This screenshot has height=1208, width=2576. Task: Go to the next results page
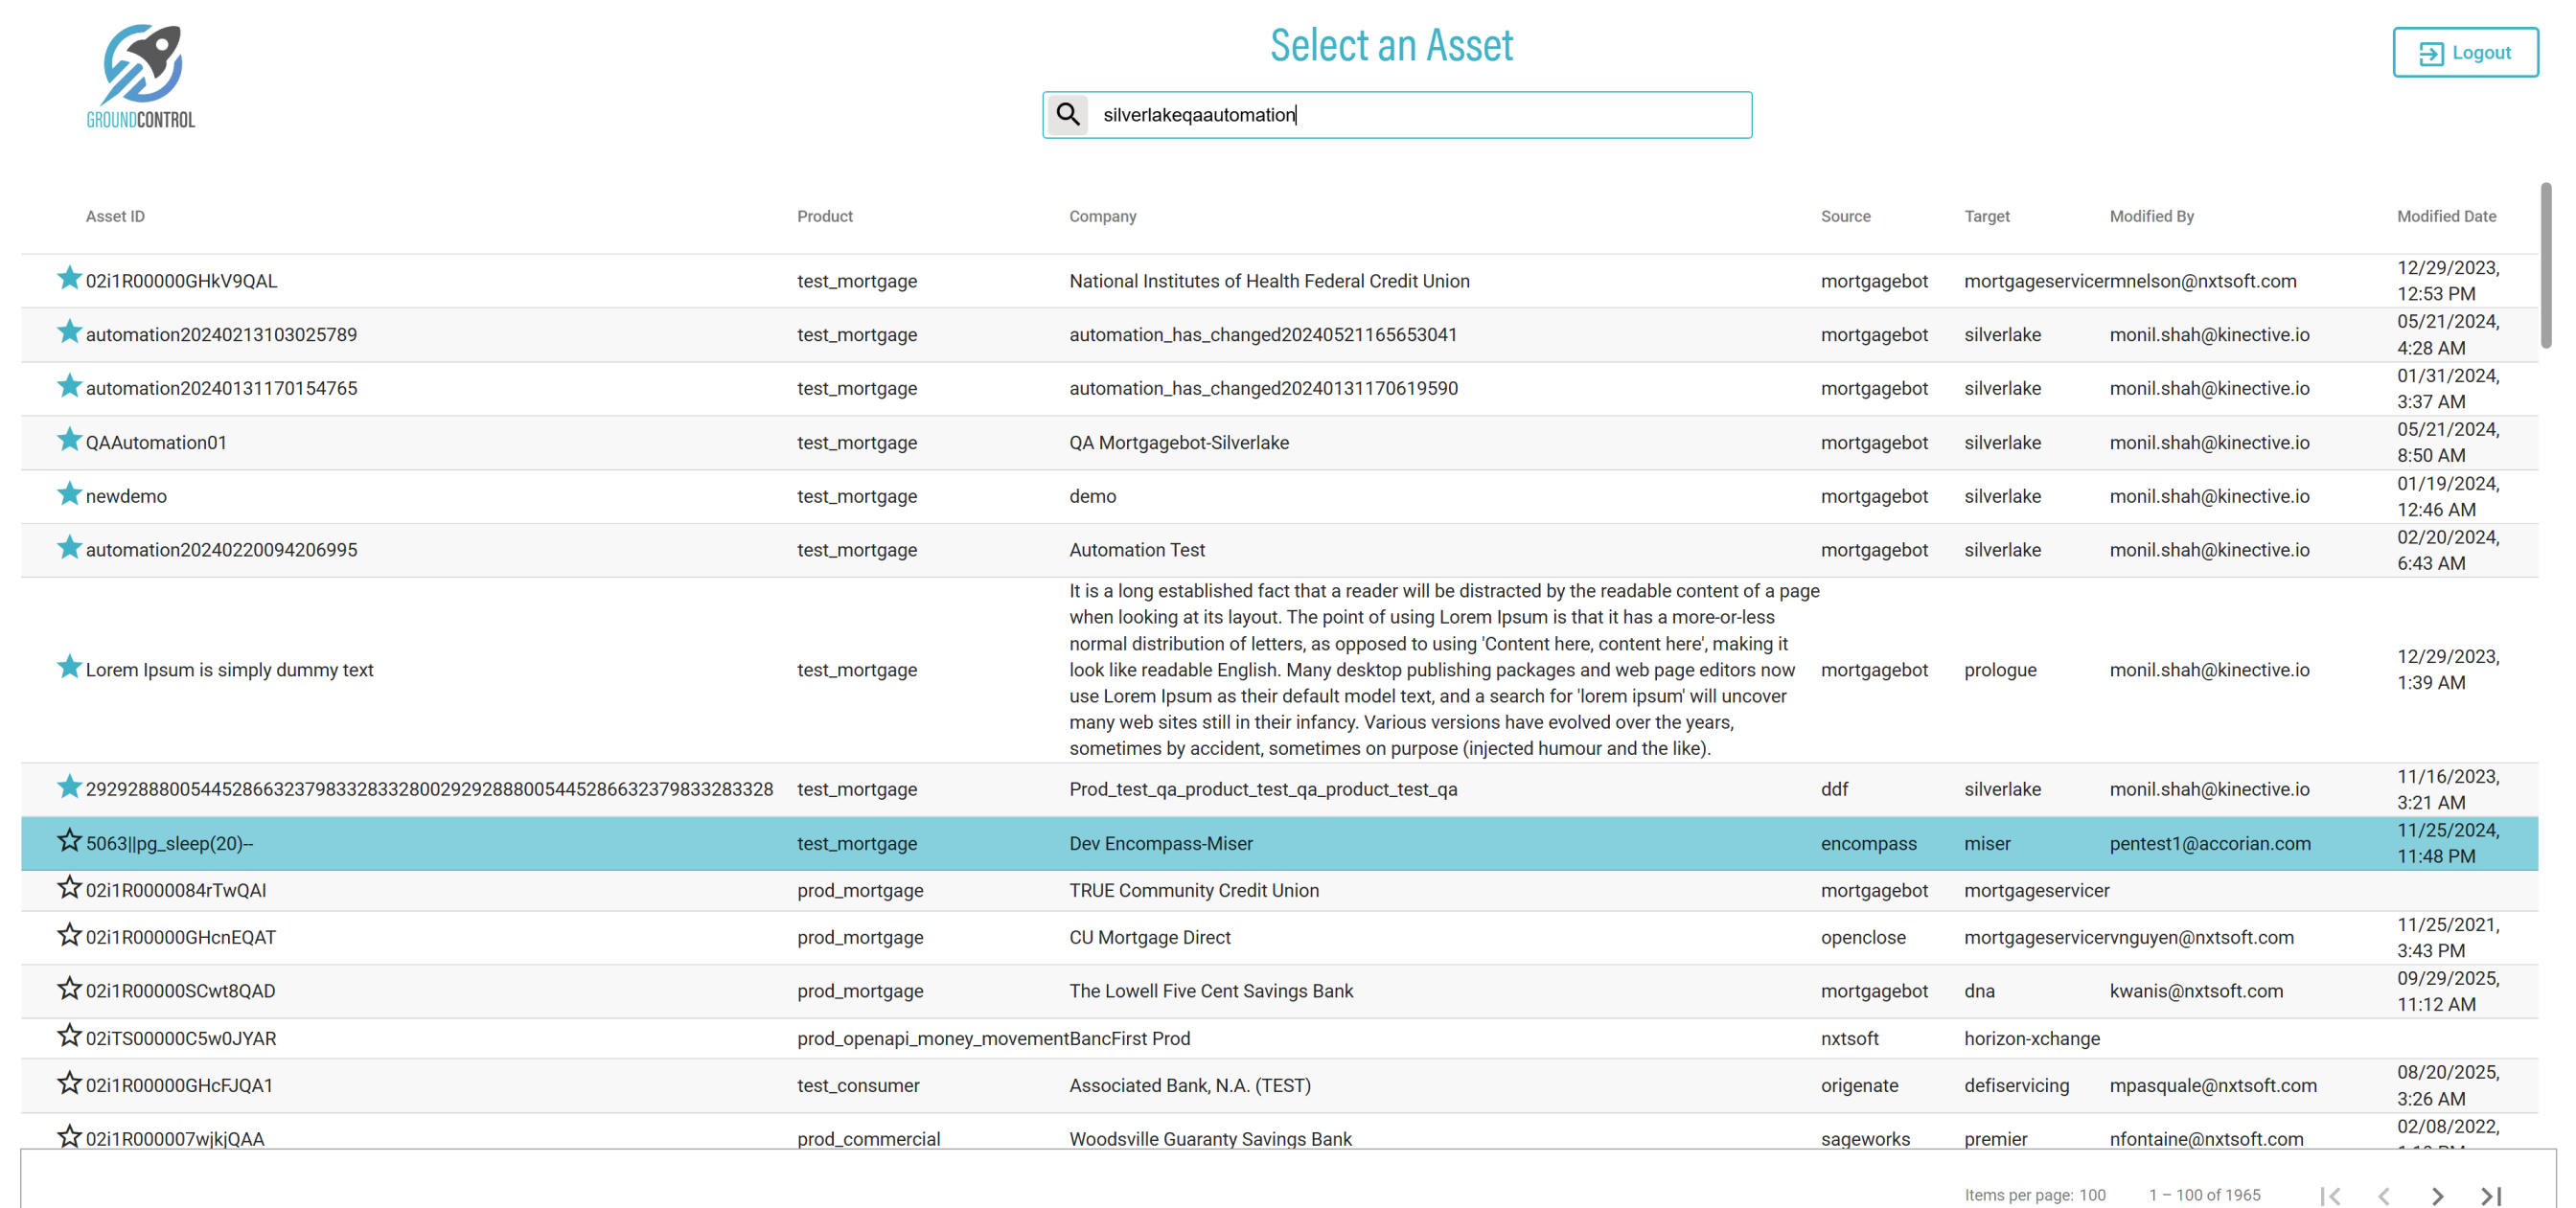[x=2437, y=1195]
